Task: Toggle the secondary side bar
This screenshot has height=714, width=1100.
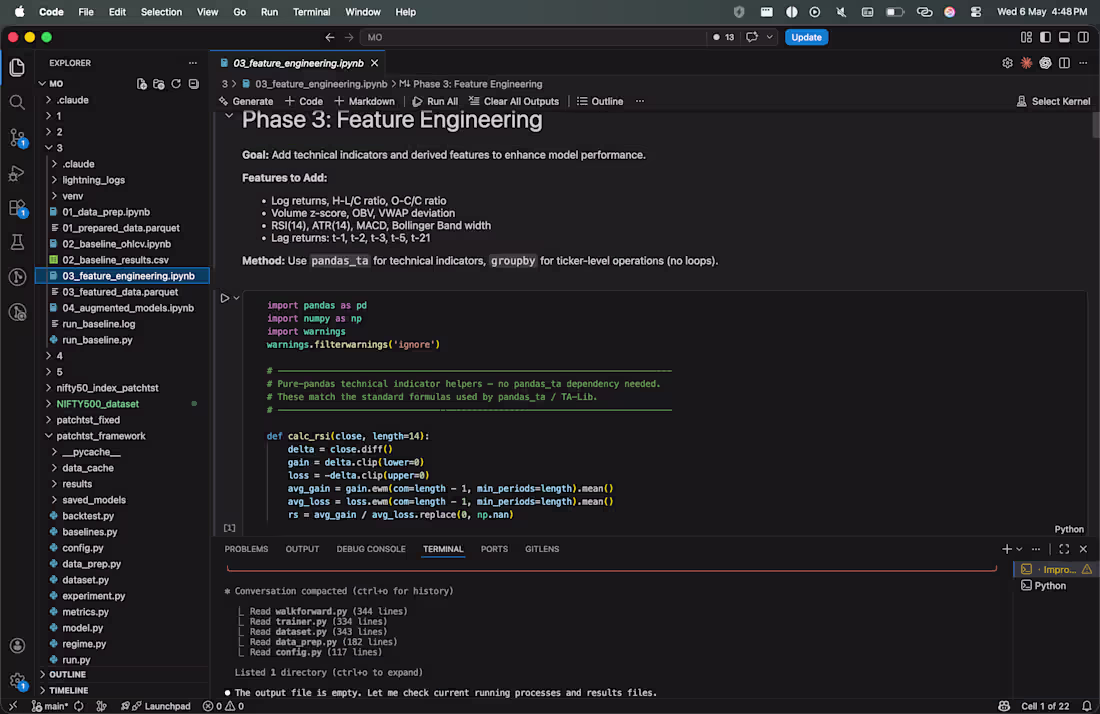Action: tap(1083, 37)
